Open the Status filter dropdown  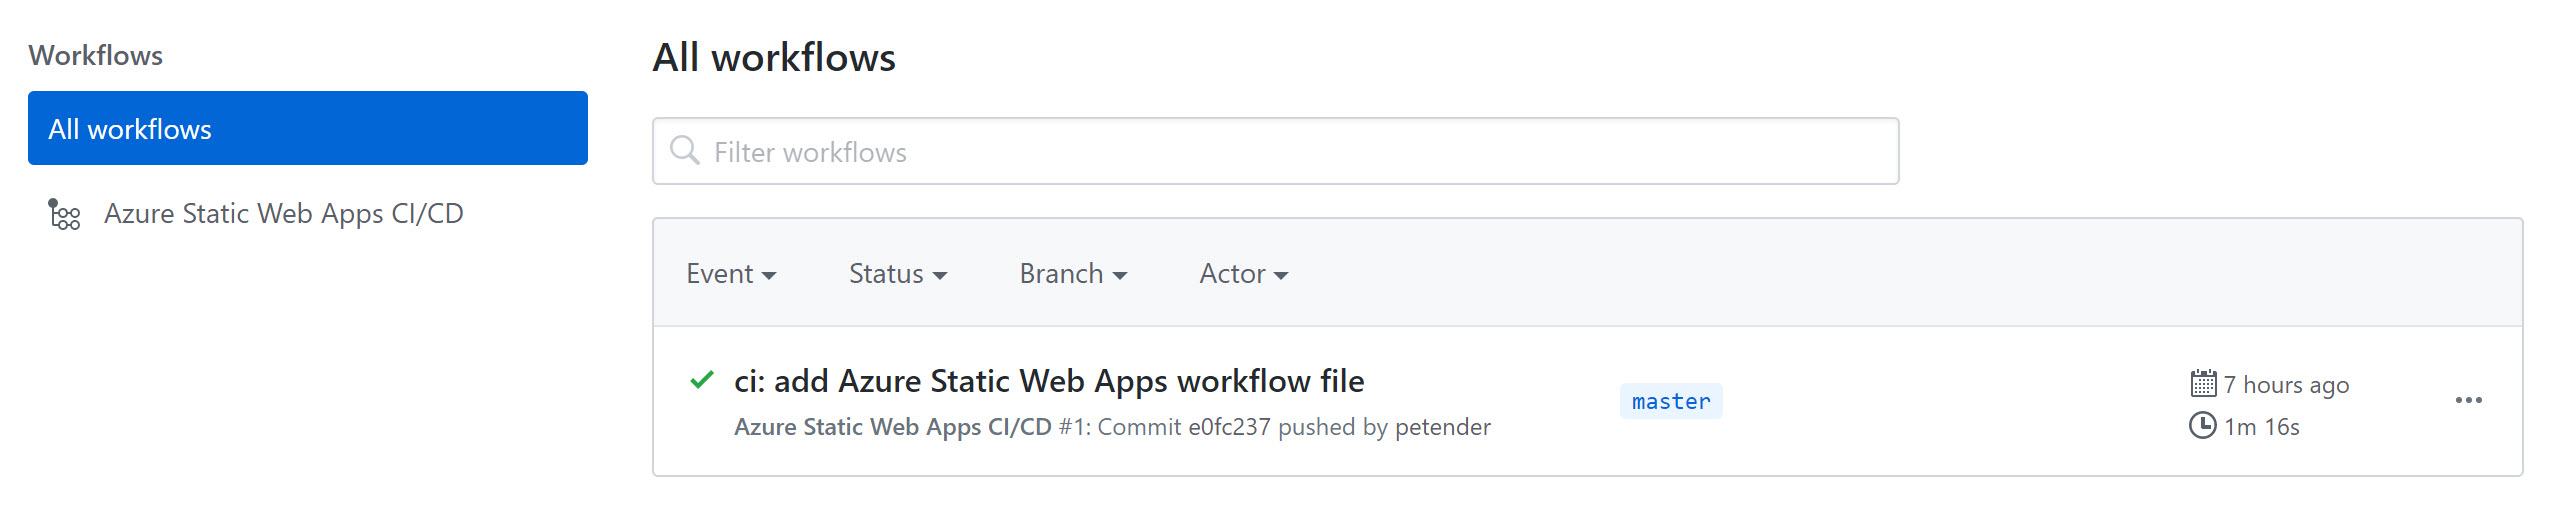point(897,274)
